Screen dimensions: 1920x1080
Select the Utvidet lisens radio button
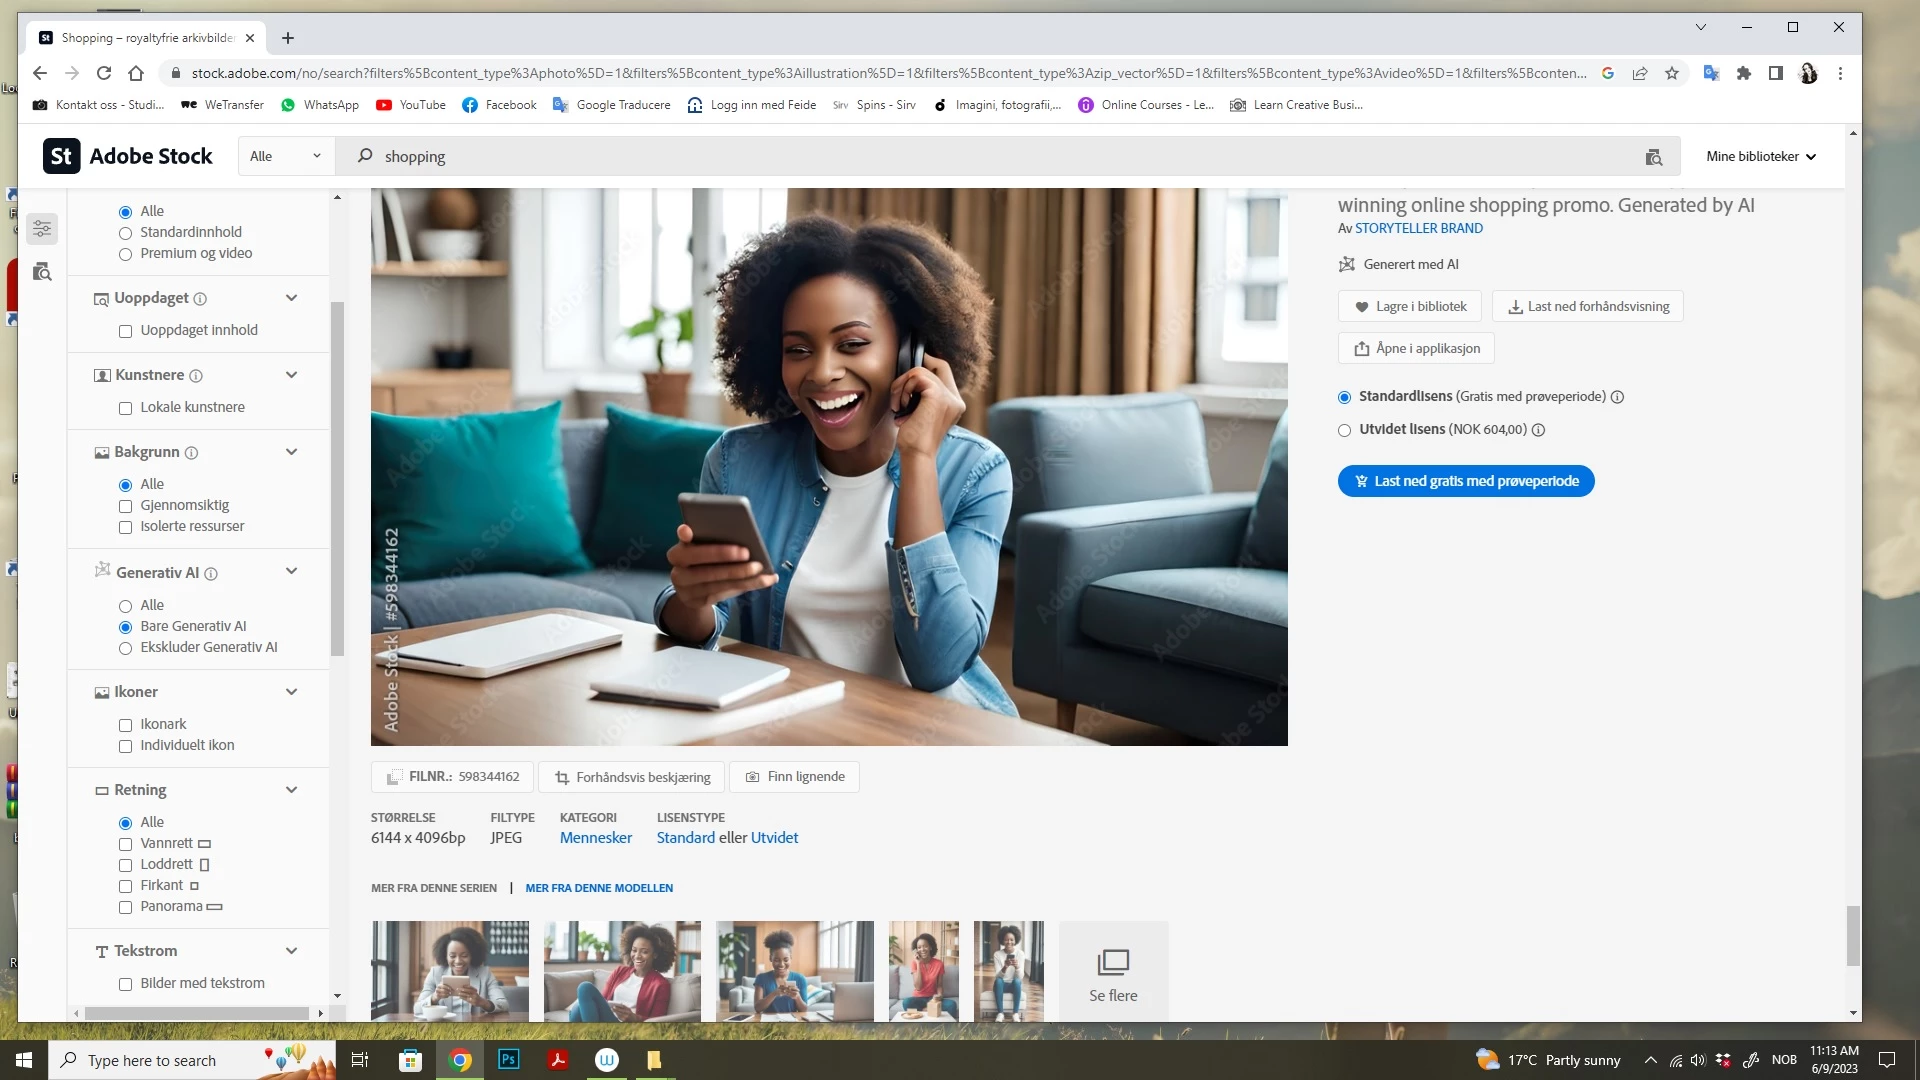pos(1344,430)
